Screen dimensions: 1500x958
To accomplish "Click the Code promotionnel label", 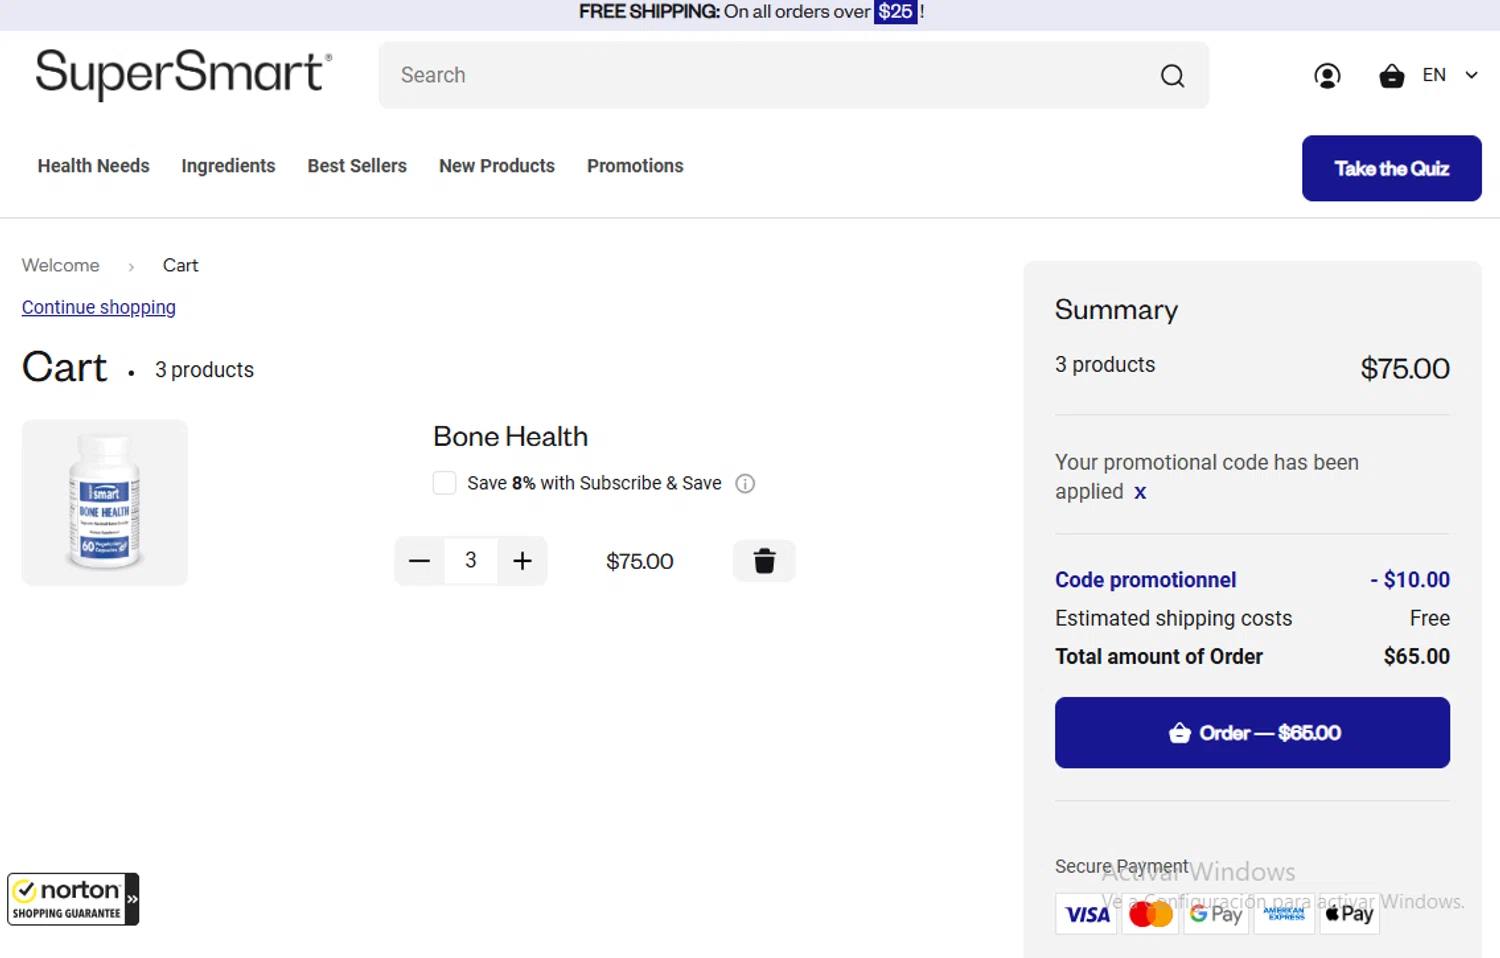I will click(x=1146, y=580).
